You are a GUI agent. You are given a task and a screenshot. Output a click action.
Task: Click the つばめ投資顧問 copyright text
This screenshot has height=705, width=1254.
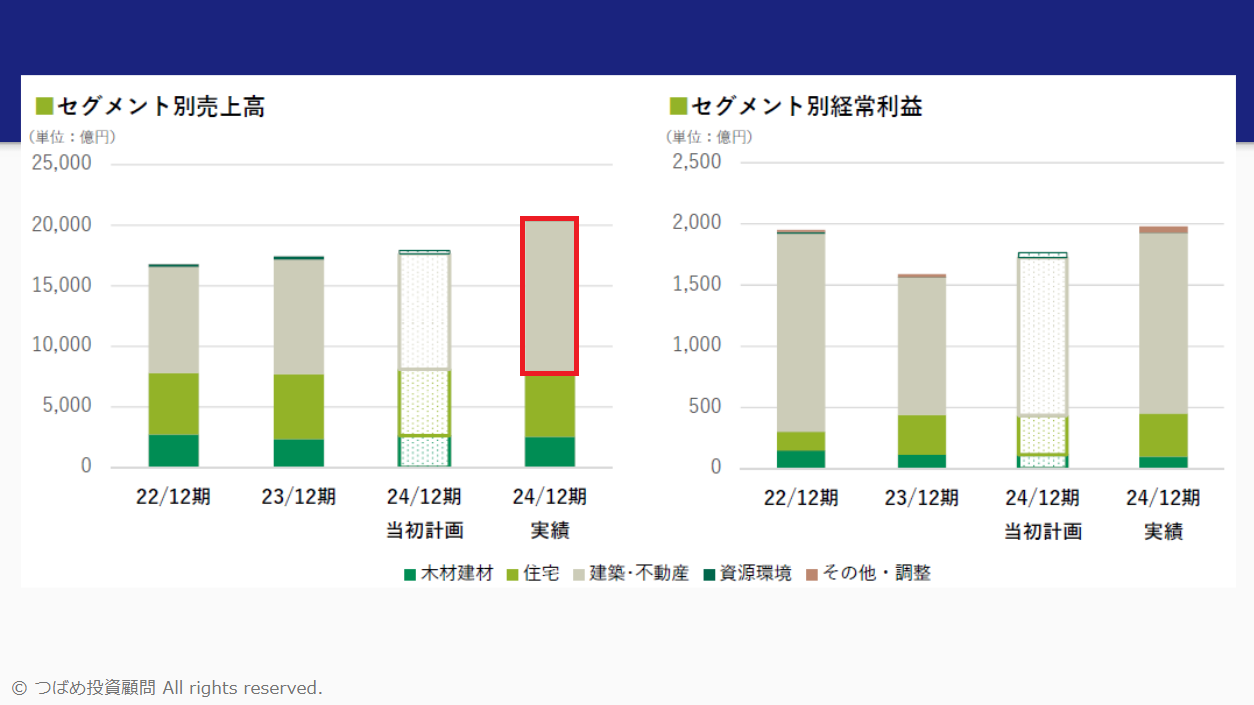point(166,688)
